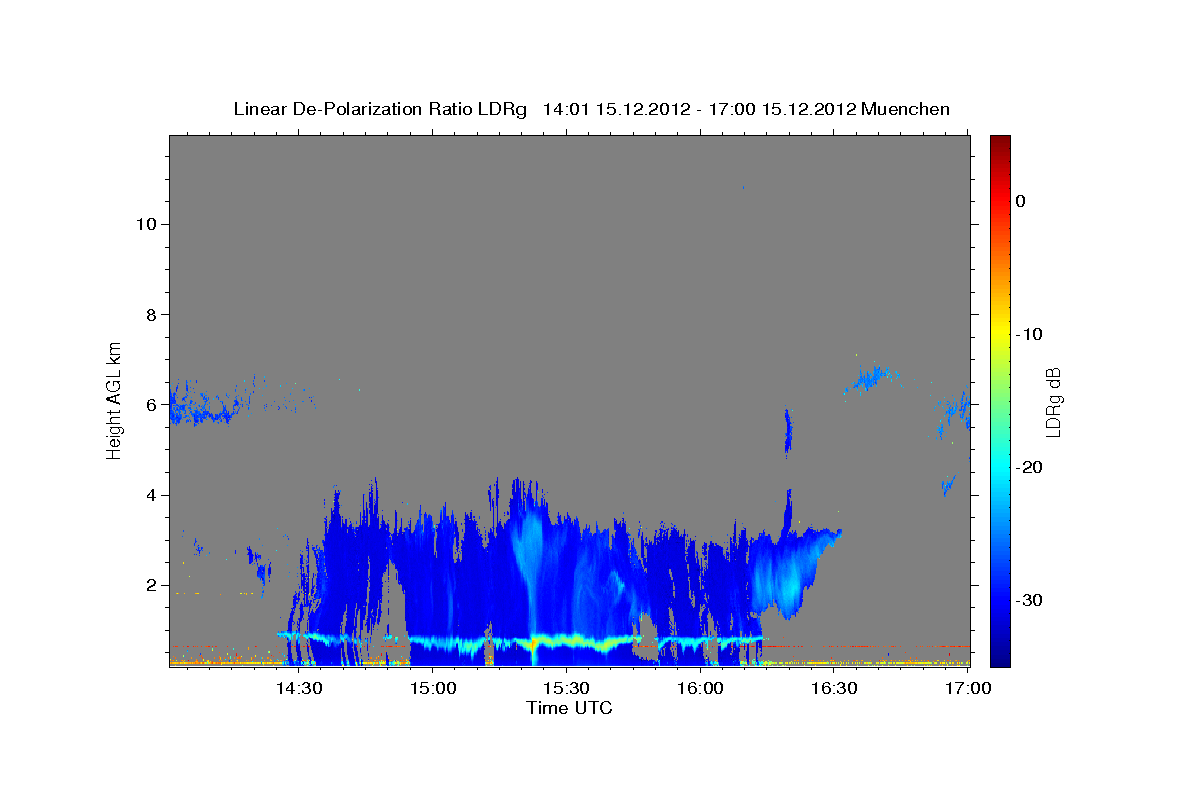Click the colorbar value -20
The width and height of the screenshot is (1200, 800).
[x=1030, y=467]
